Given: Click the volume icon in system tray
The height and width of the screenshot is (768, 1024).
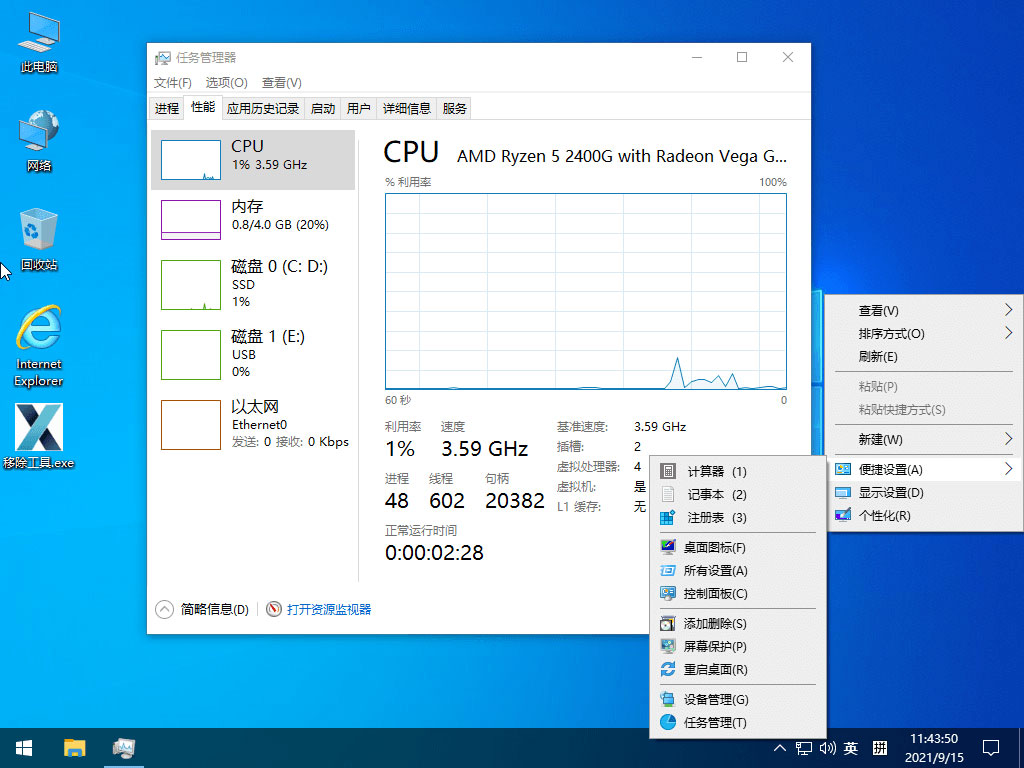Looking at the screenshot, I should click(826, 747).
